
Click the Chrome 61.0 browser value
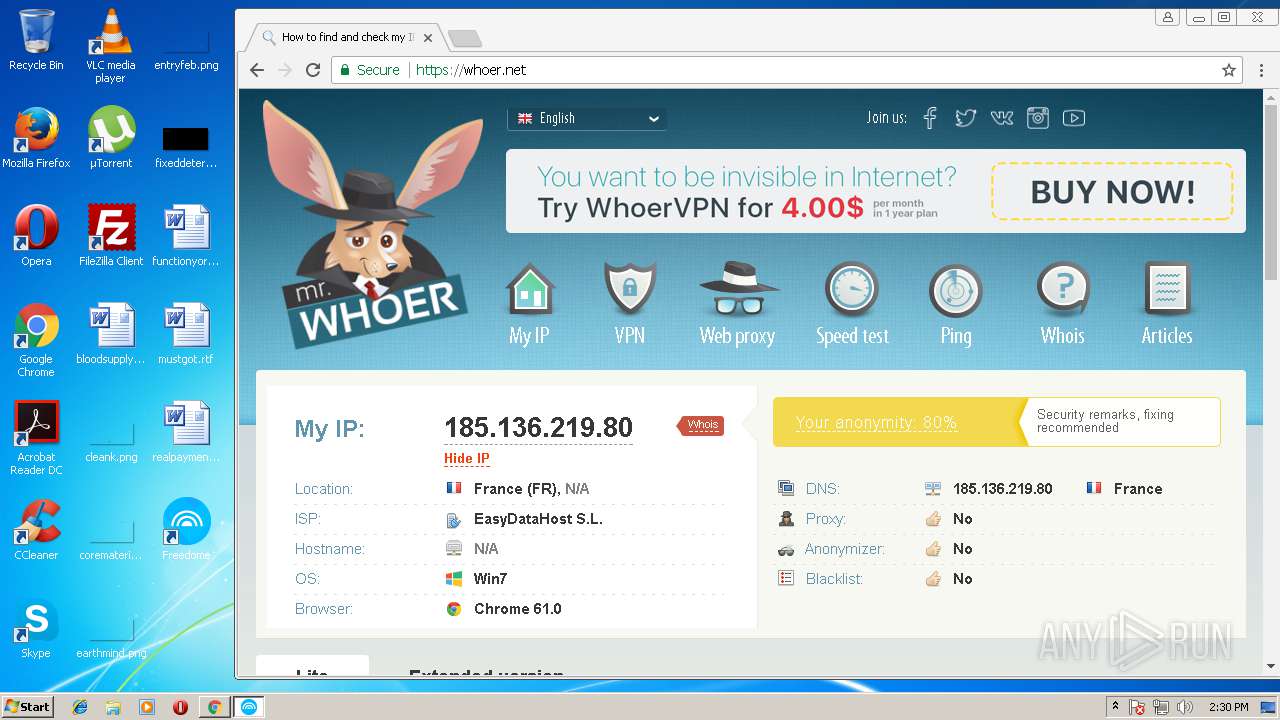517,609
